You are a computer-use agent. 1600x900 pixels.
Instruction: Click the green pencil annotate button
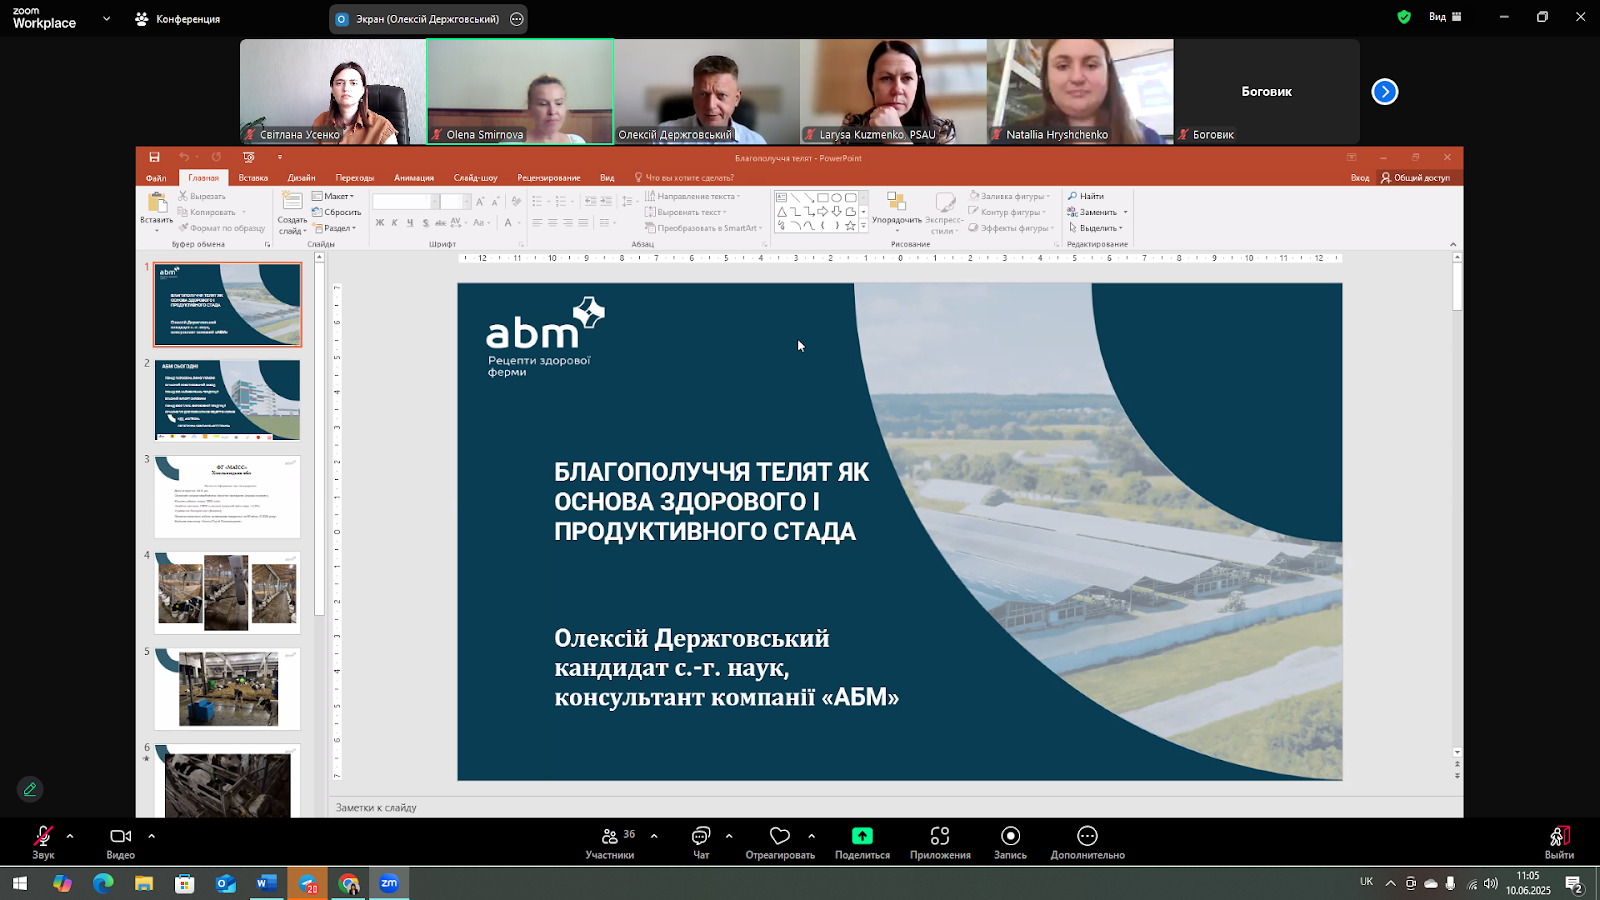30,789
